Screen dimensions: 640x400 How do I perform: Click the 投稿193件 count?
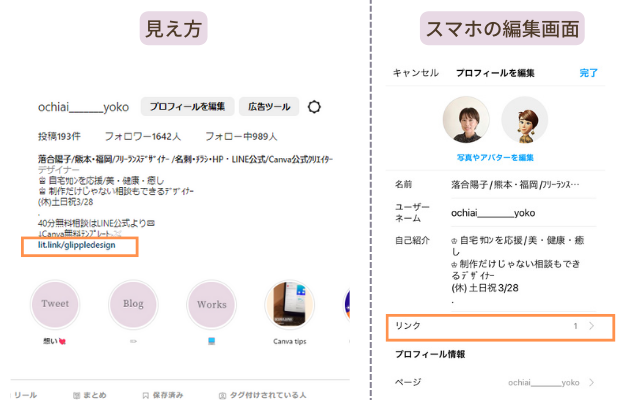point(59,136)
